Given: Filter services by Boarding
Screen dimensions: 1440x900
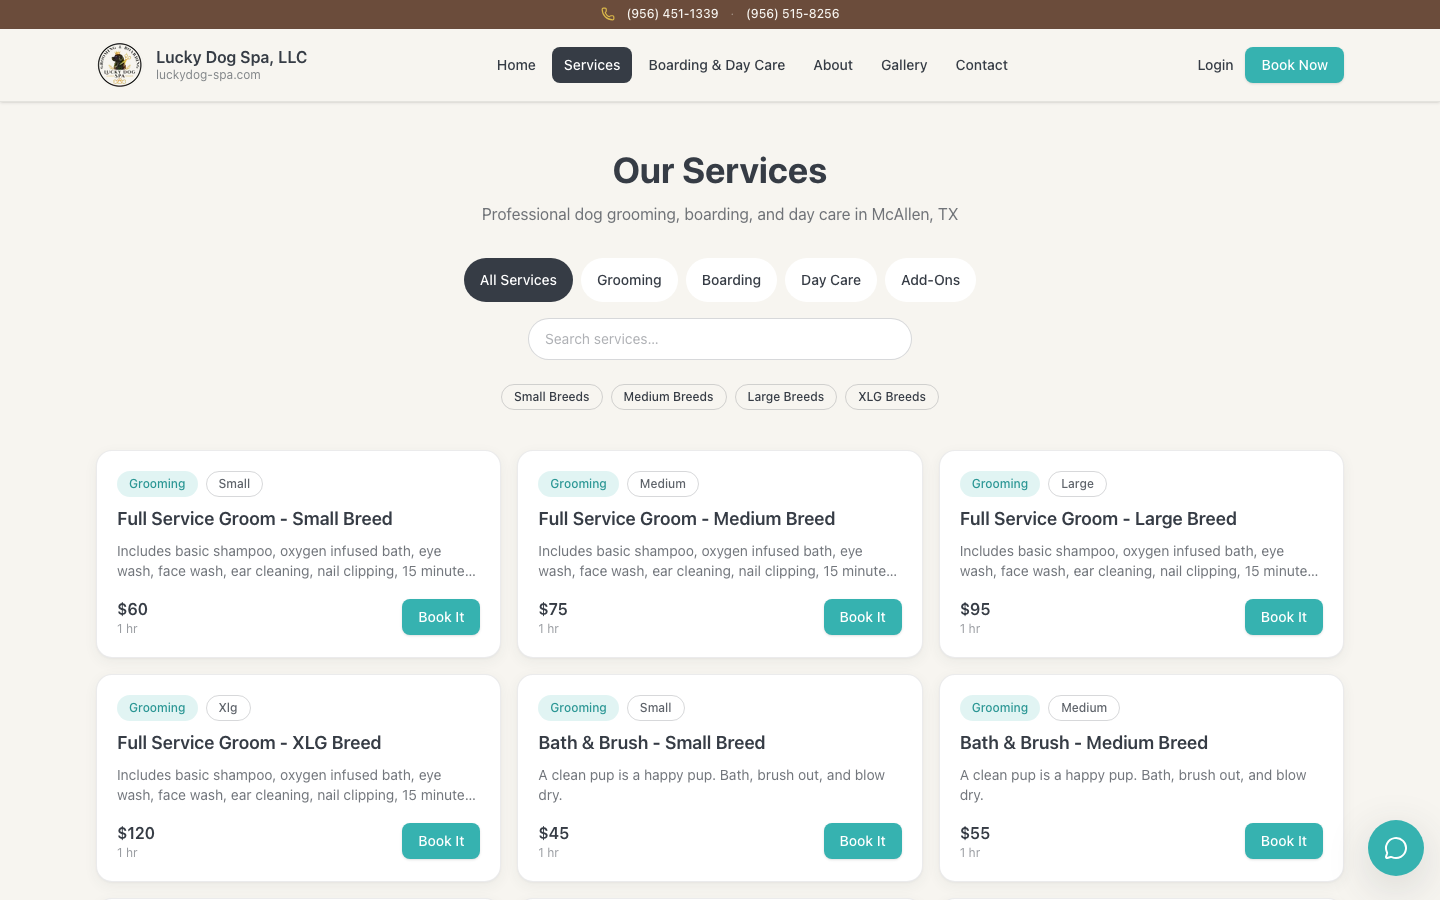Looking at the screenshot, I should pyautogui.click(x=731, y=280).
